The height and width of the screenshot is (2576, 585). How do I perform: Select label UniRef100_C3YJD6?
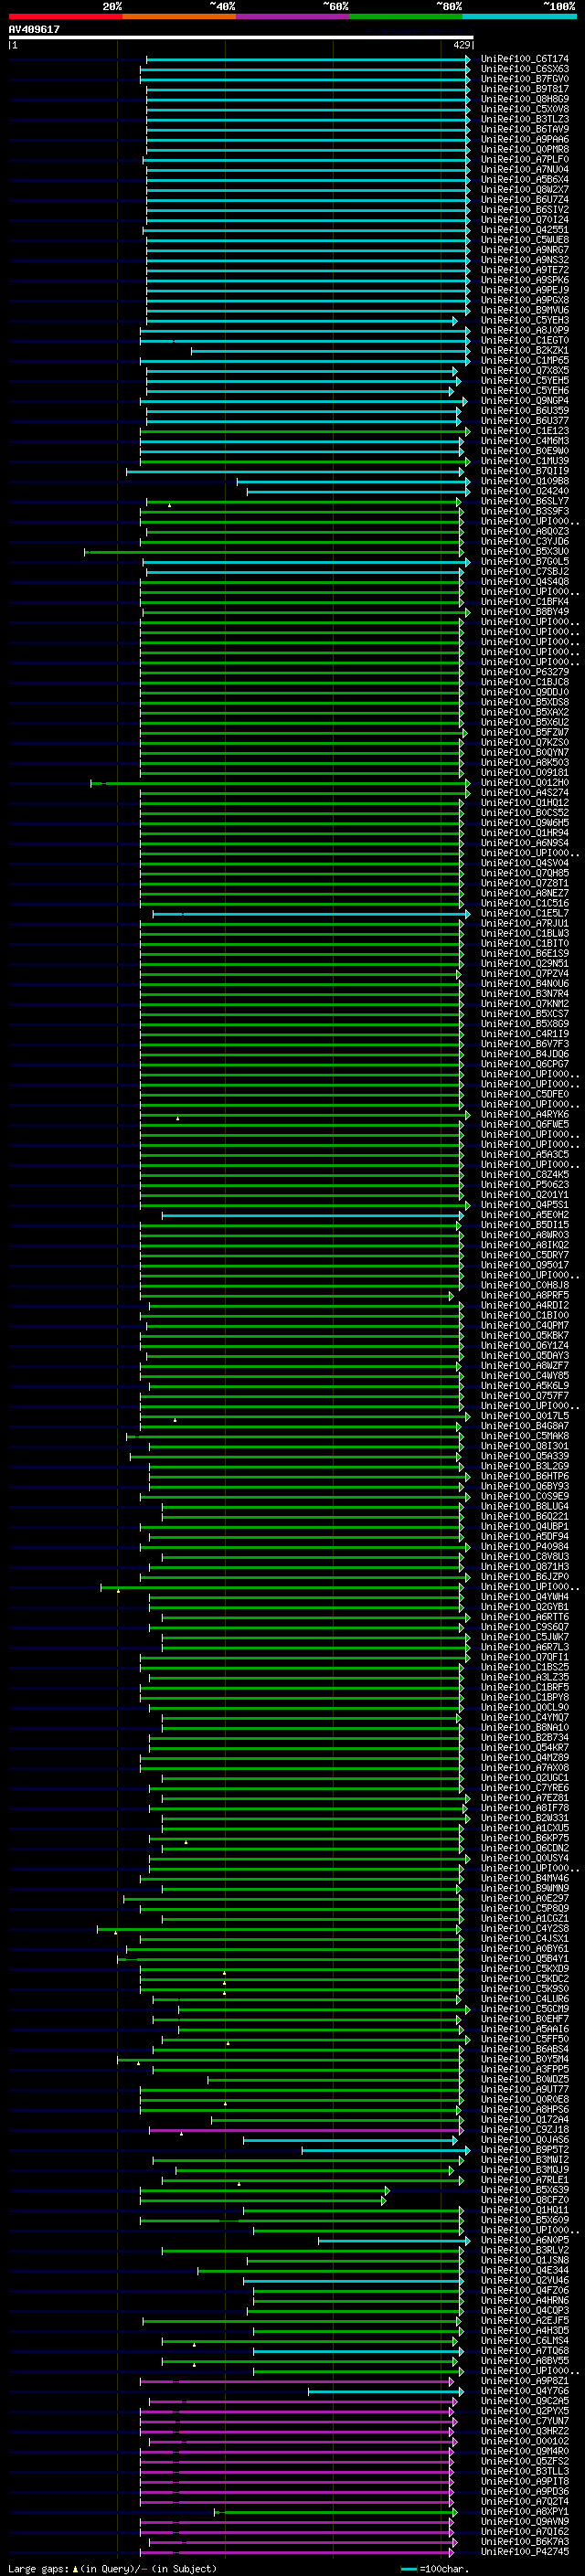(525, 541)
